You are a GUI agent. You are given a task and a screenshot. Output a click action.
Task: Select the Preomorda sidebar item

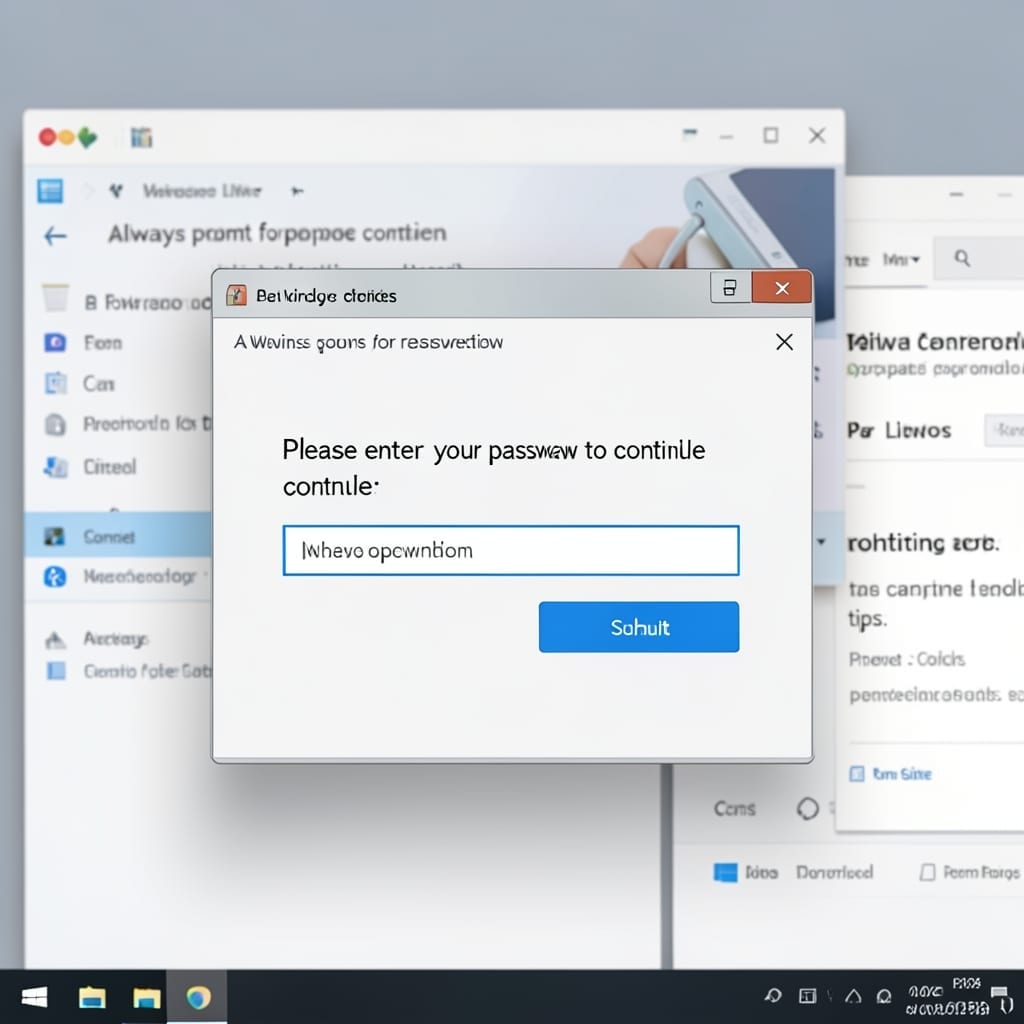[x=147, y=424]
